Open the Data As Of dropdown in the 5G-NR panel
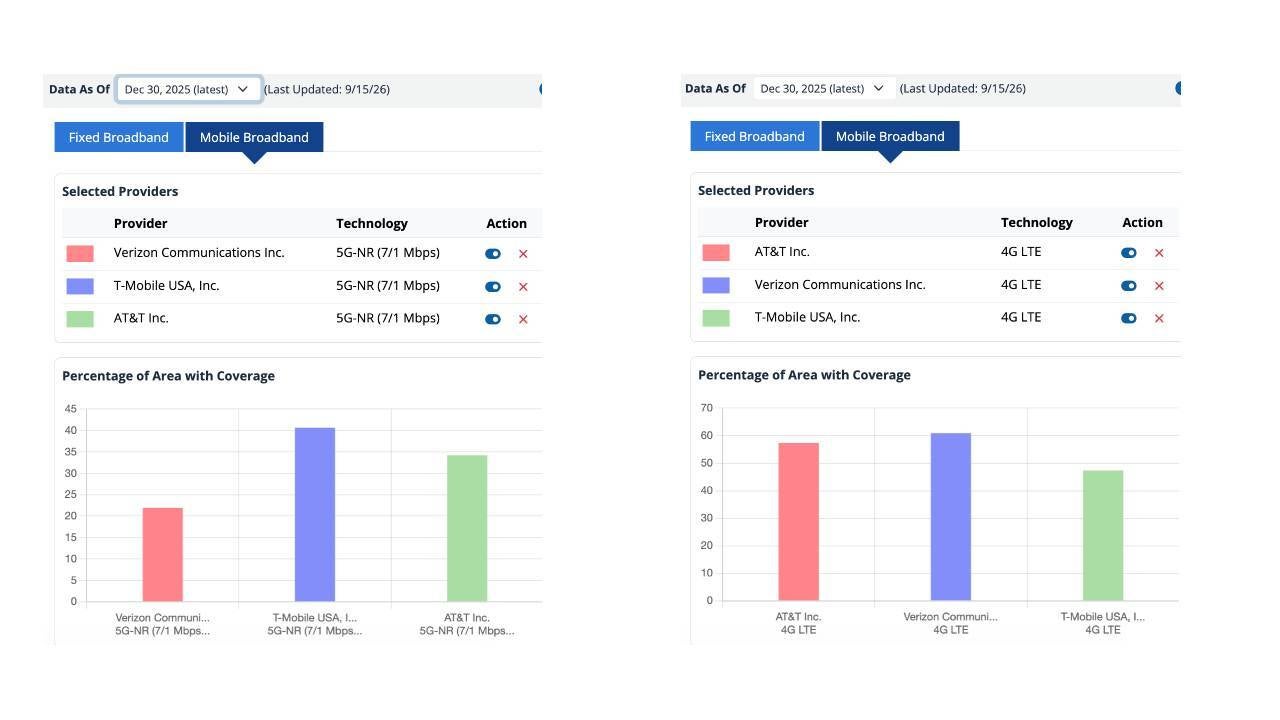This screenshot has width=1280, height=720. coord(189,89)
